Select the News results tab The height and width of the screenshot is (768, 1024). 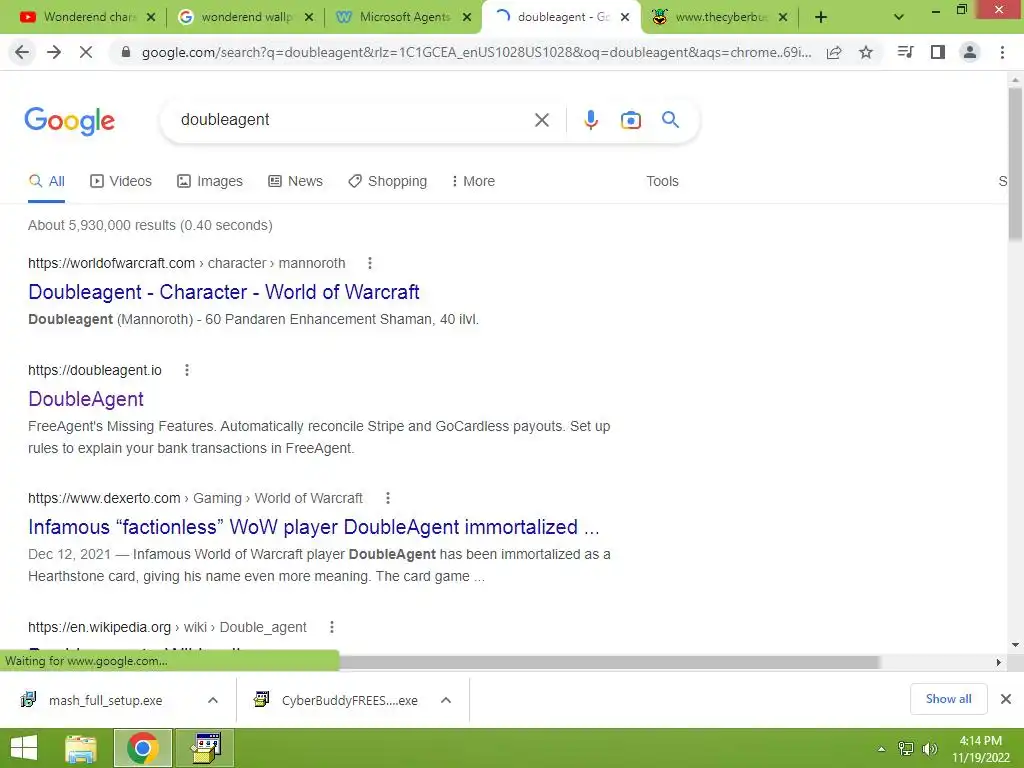tap(295, 181)
